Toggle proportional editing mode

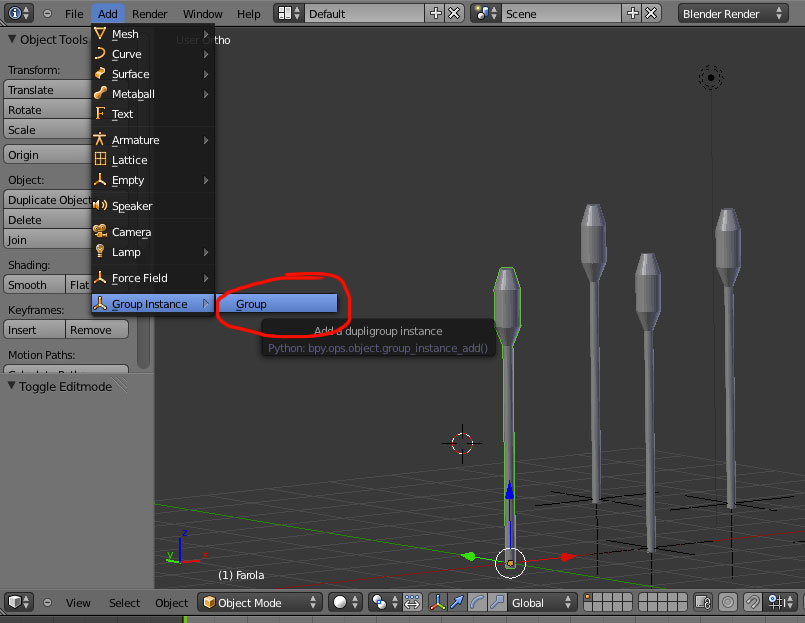coord(727,602)
